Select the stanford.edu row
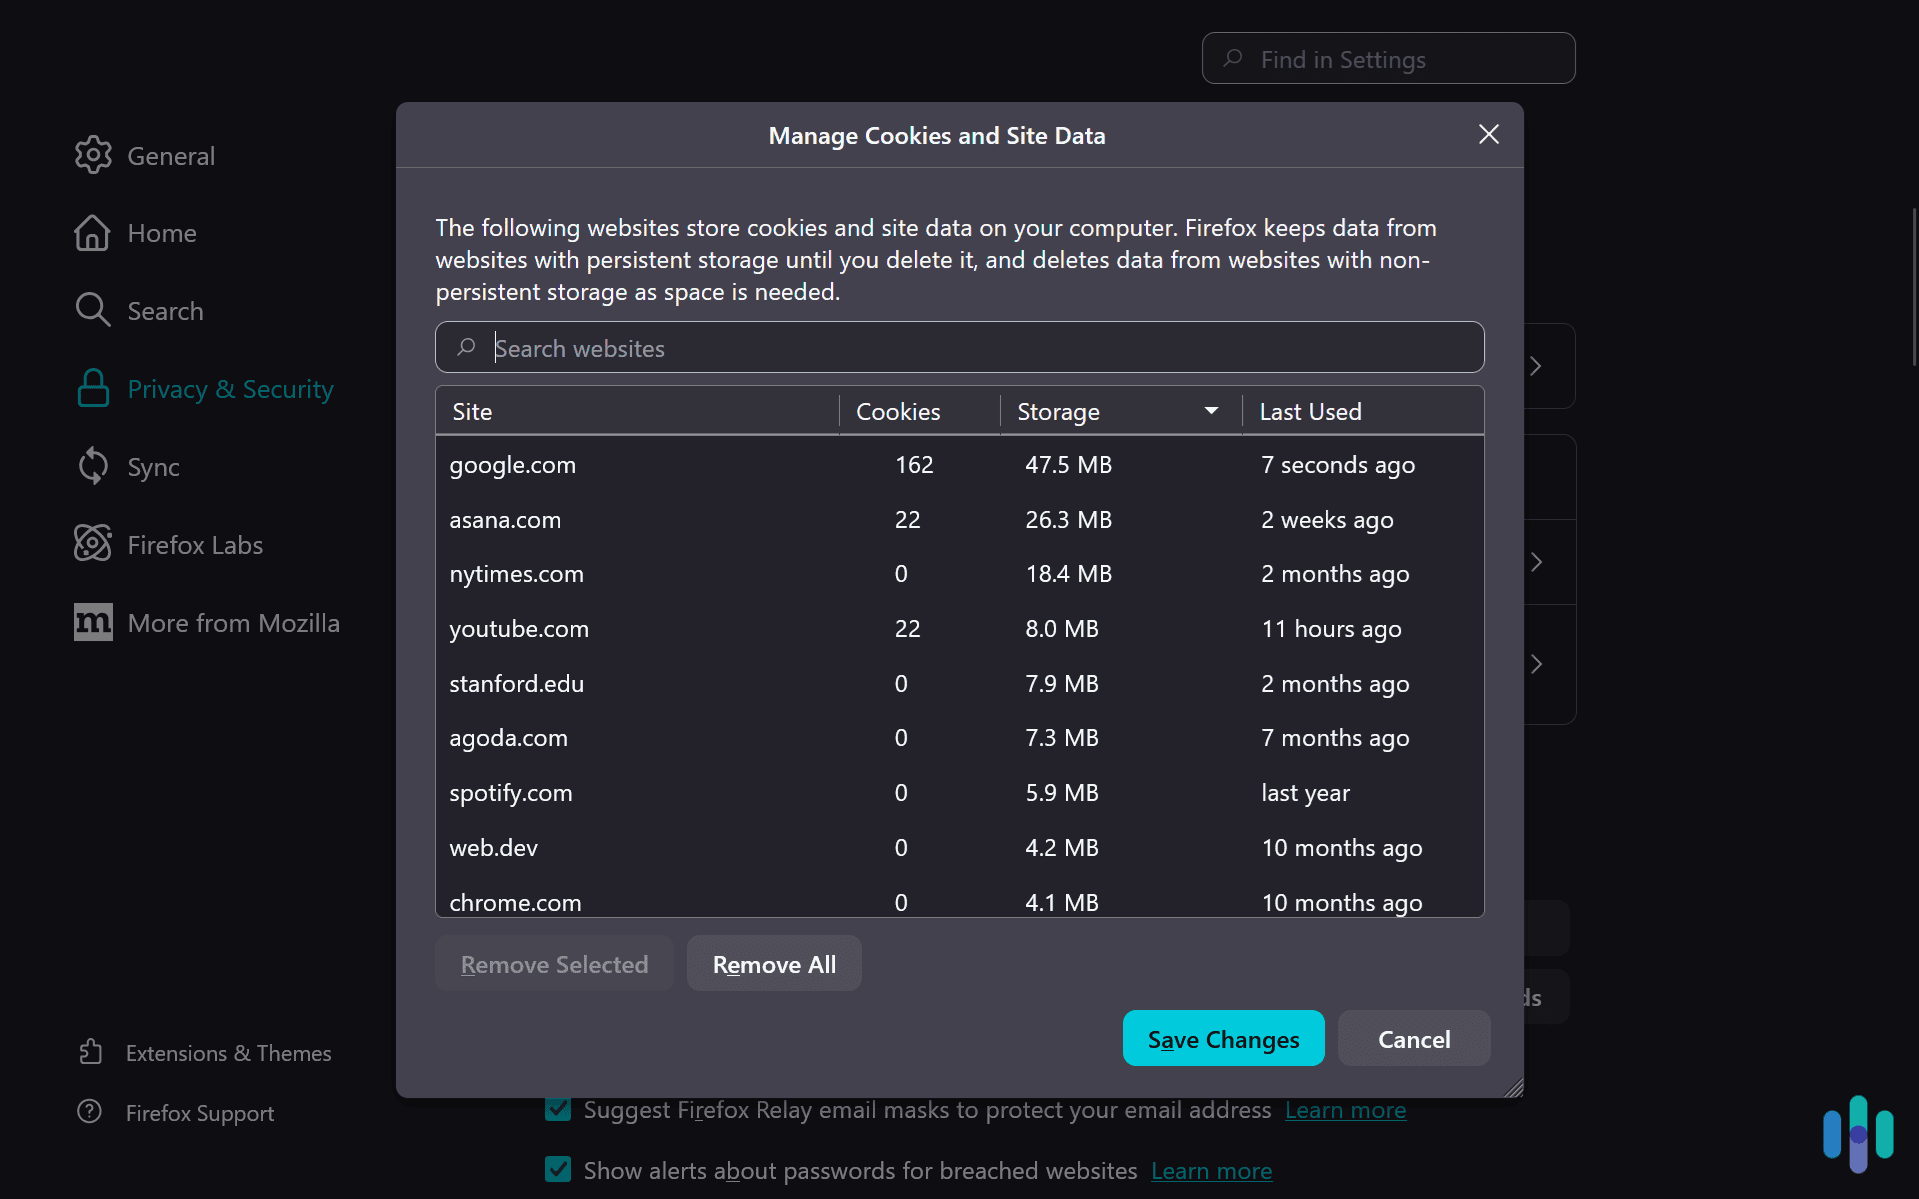Screen dimensions: 1919x1199 960,684
